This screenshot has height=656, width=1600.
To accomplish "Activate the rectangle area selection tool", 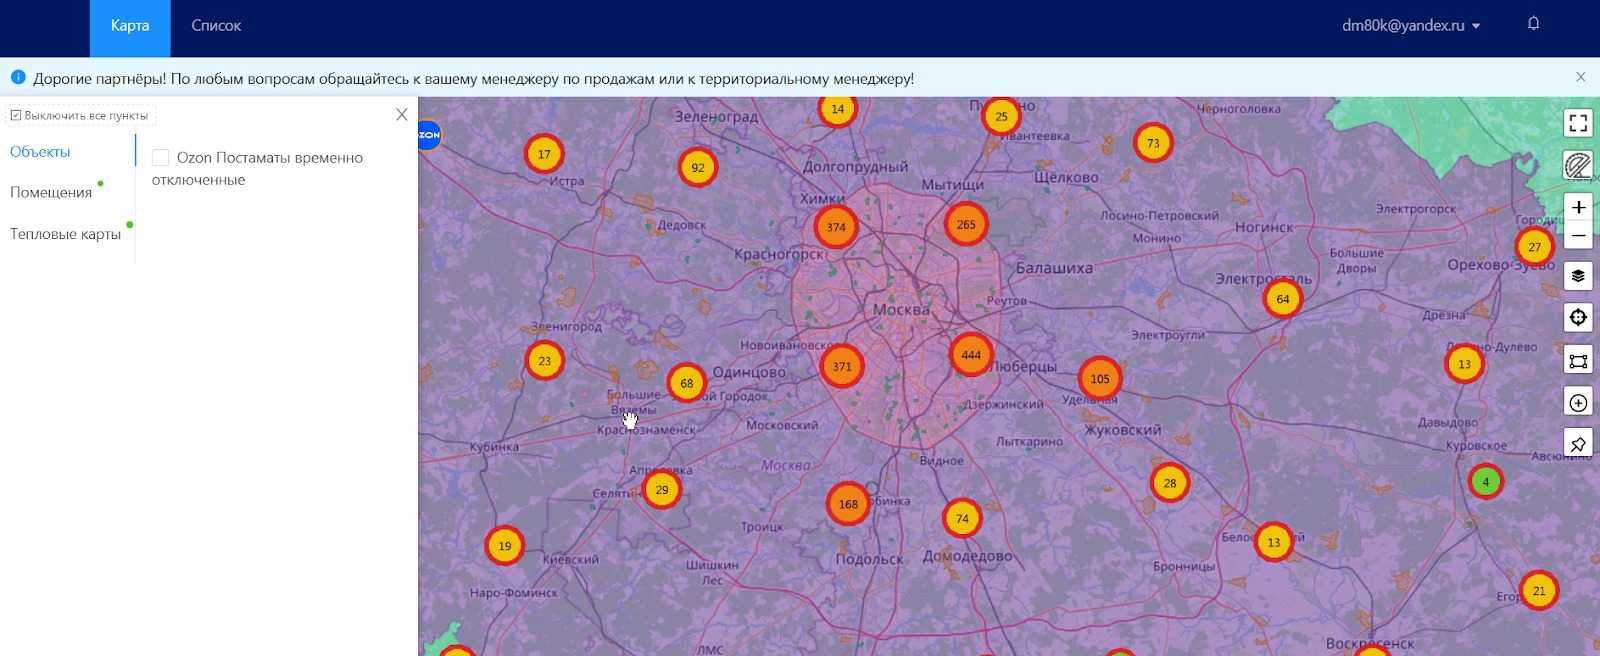I will (1578, 361).
